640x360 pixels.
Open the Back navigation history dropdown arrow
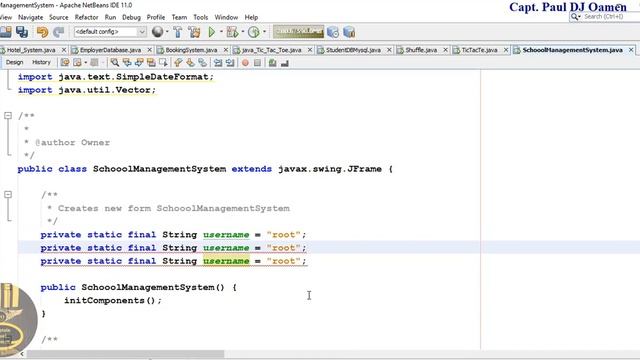point(86,62)
